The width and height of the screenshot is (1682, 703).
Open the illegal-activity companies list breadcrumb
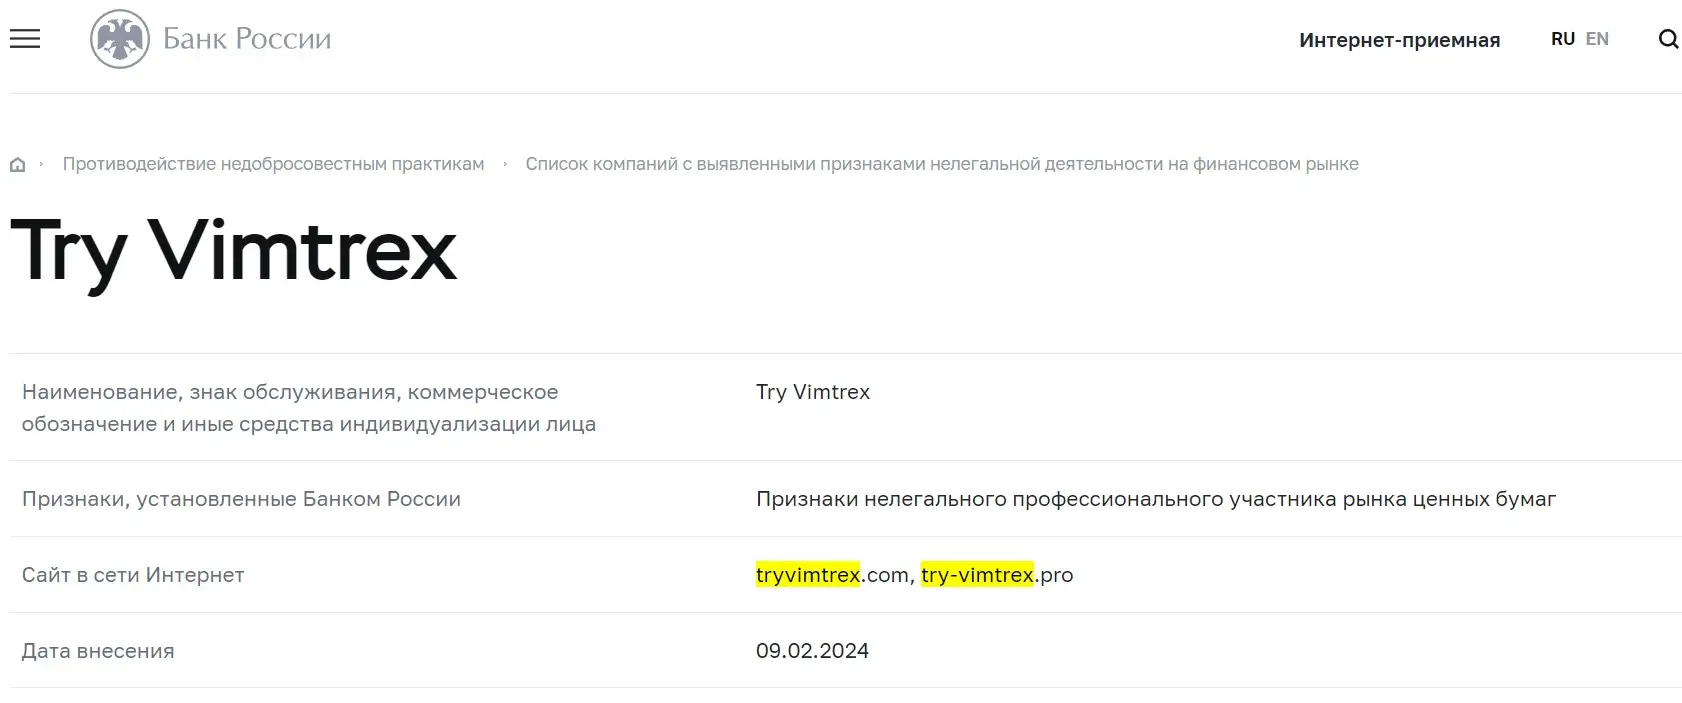943,163
